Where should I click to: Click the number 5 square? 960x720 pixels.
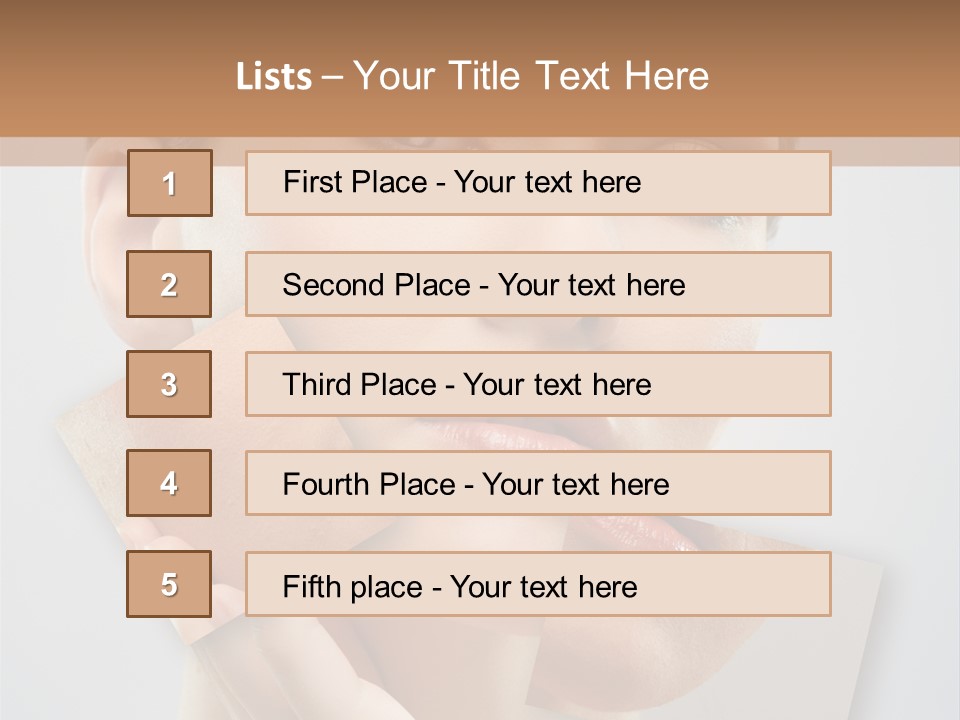tap(169, 584)
